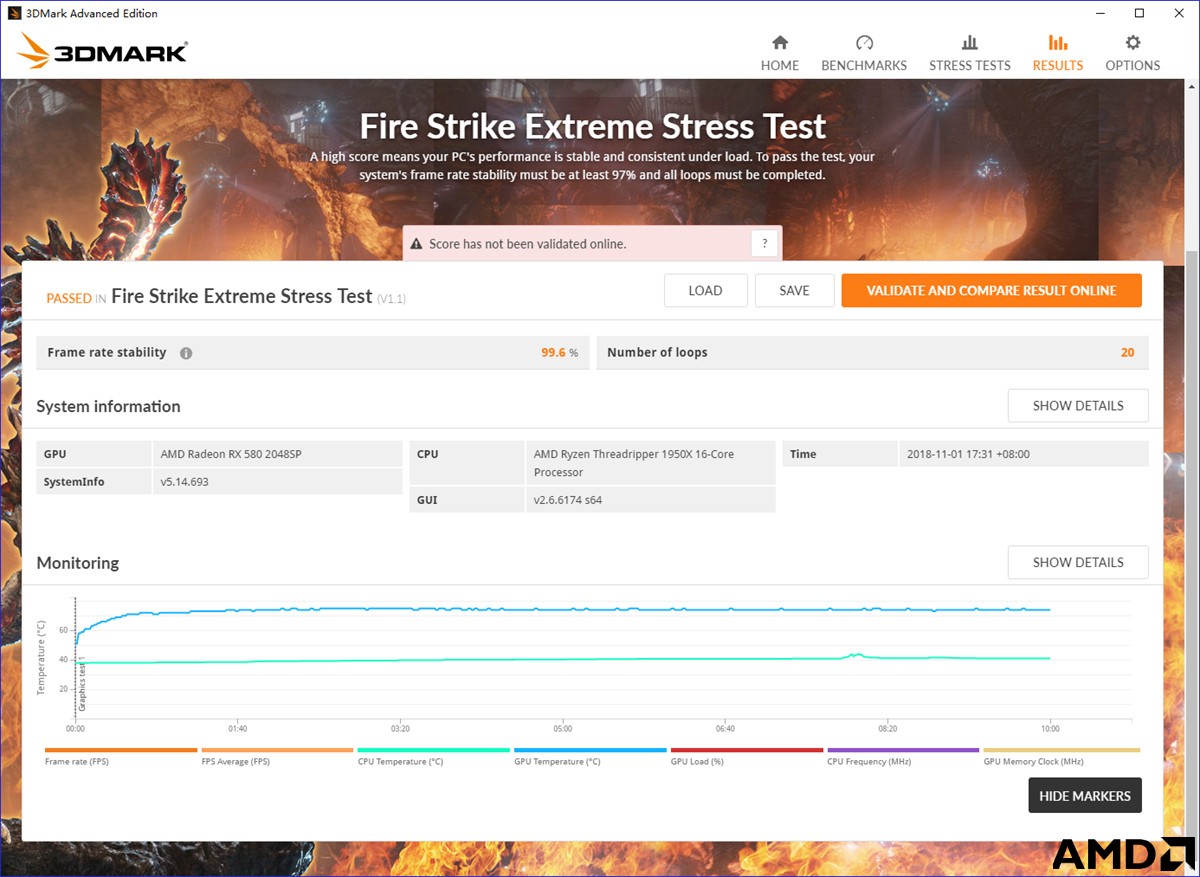Click the 99.6 % frame rate stability value
Image resolution: width=1200 pixels, height=877 pixels.
(559, 353)
